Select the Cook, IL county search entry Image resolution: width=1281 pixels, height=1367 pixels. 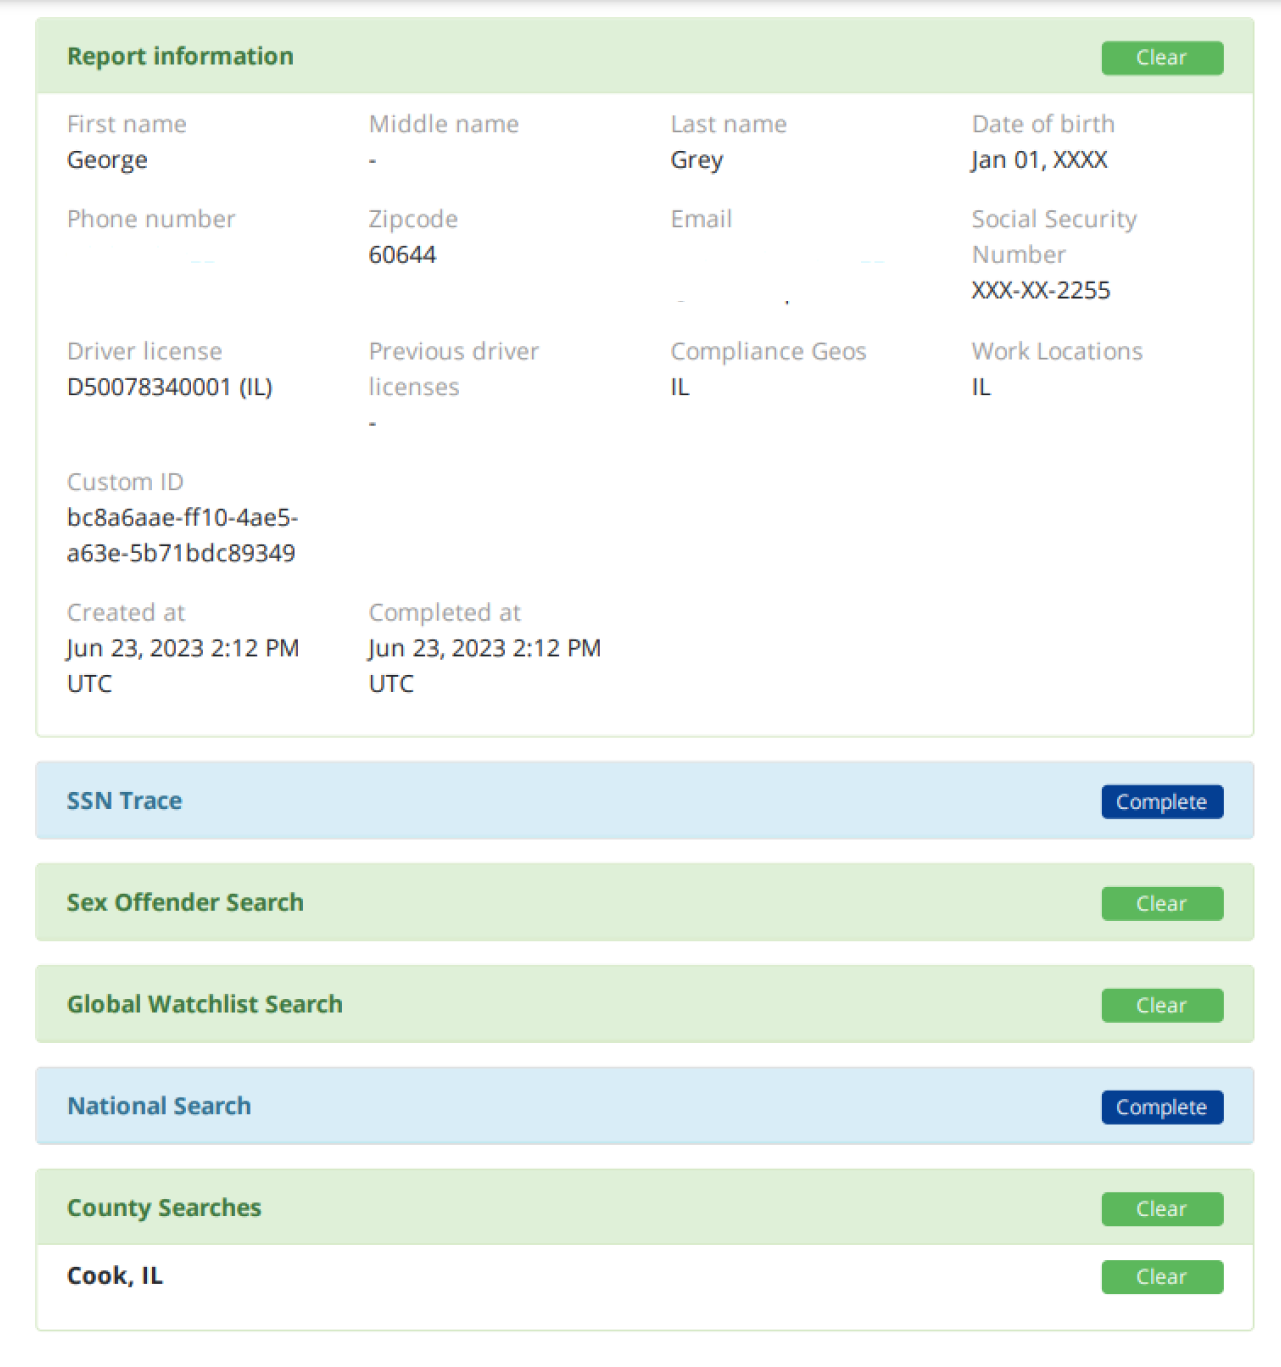(114, 1275)
